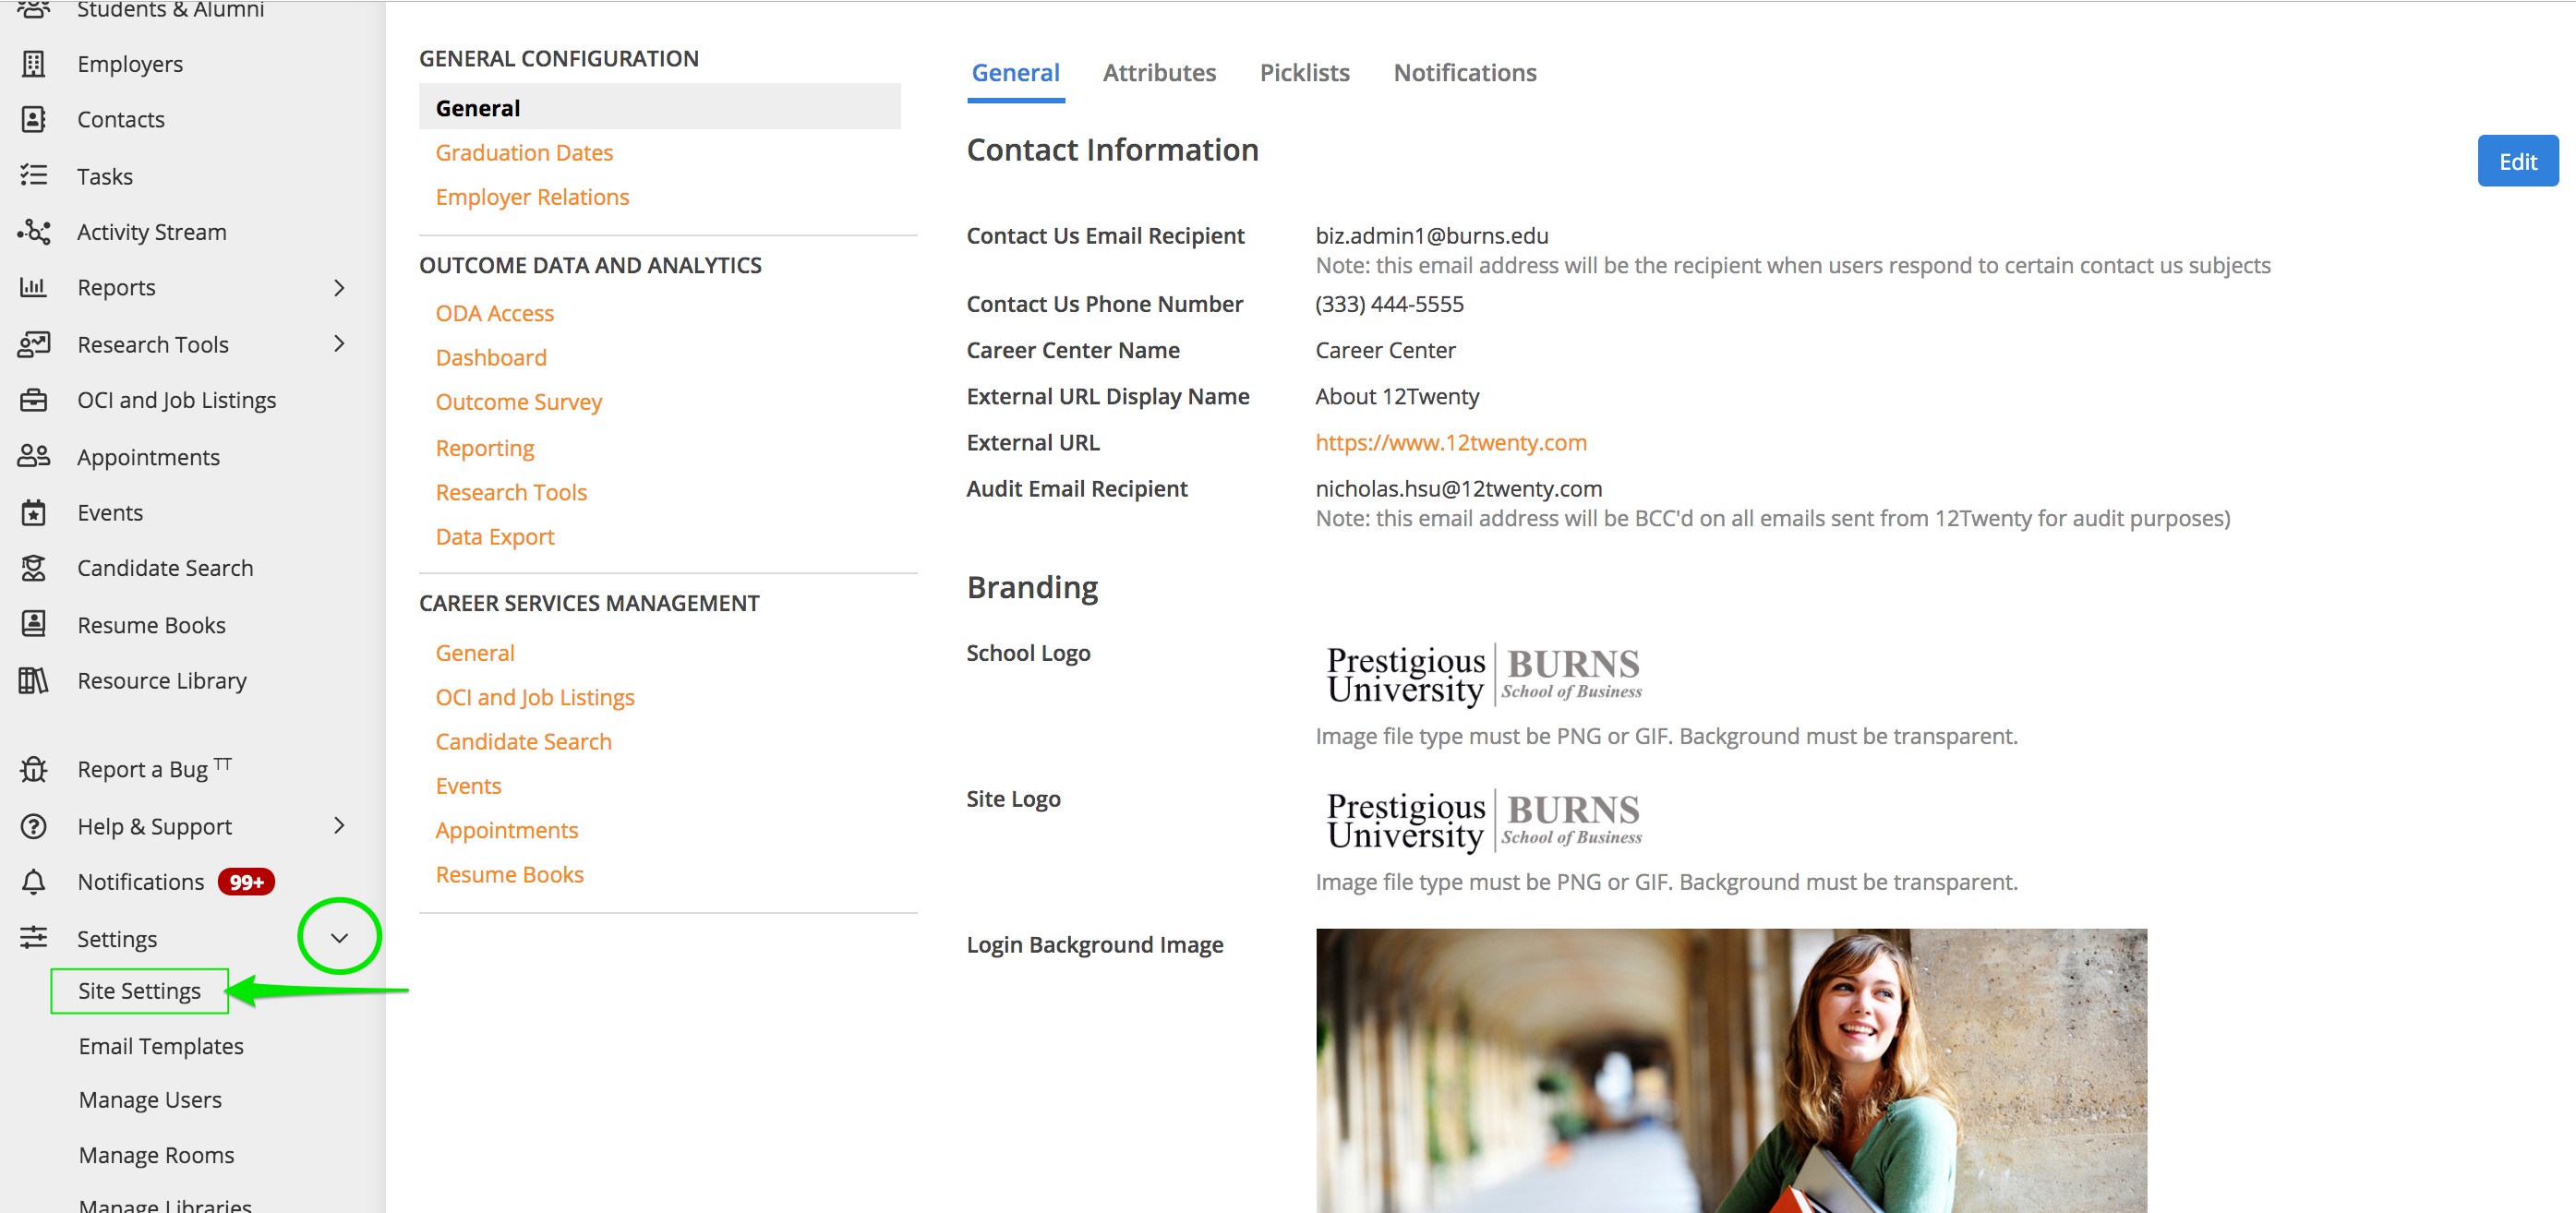Open the Picklists tab
This screenshot has width=2576, height=1213.
(x=1304, y=73)
